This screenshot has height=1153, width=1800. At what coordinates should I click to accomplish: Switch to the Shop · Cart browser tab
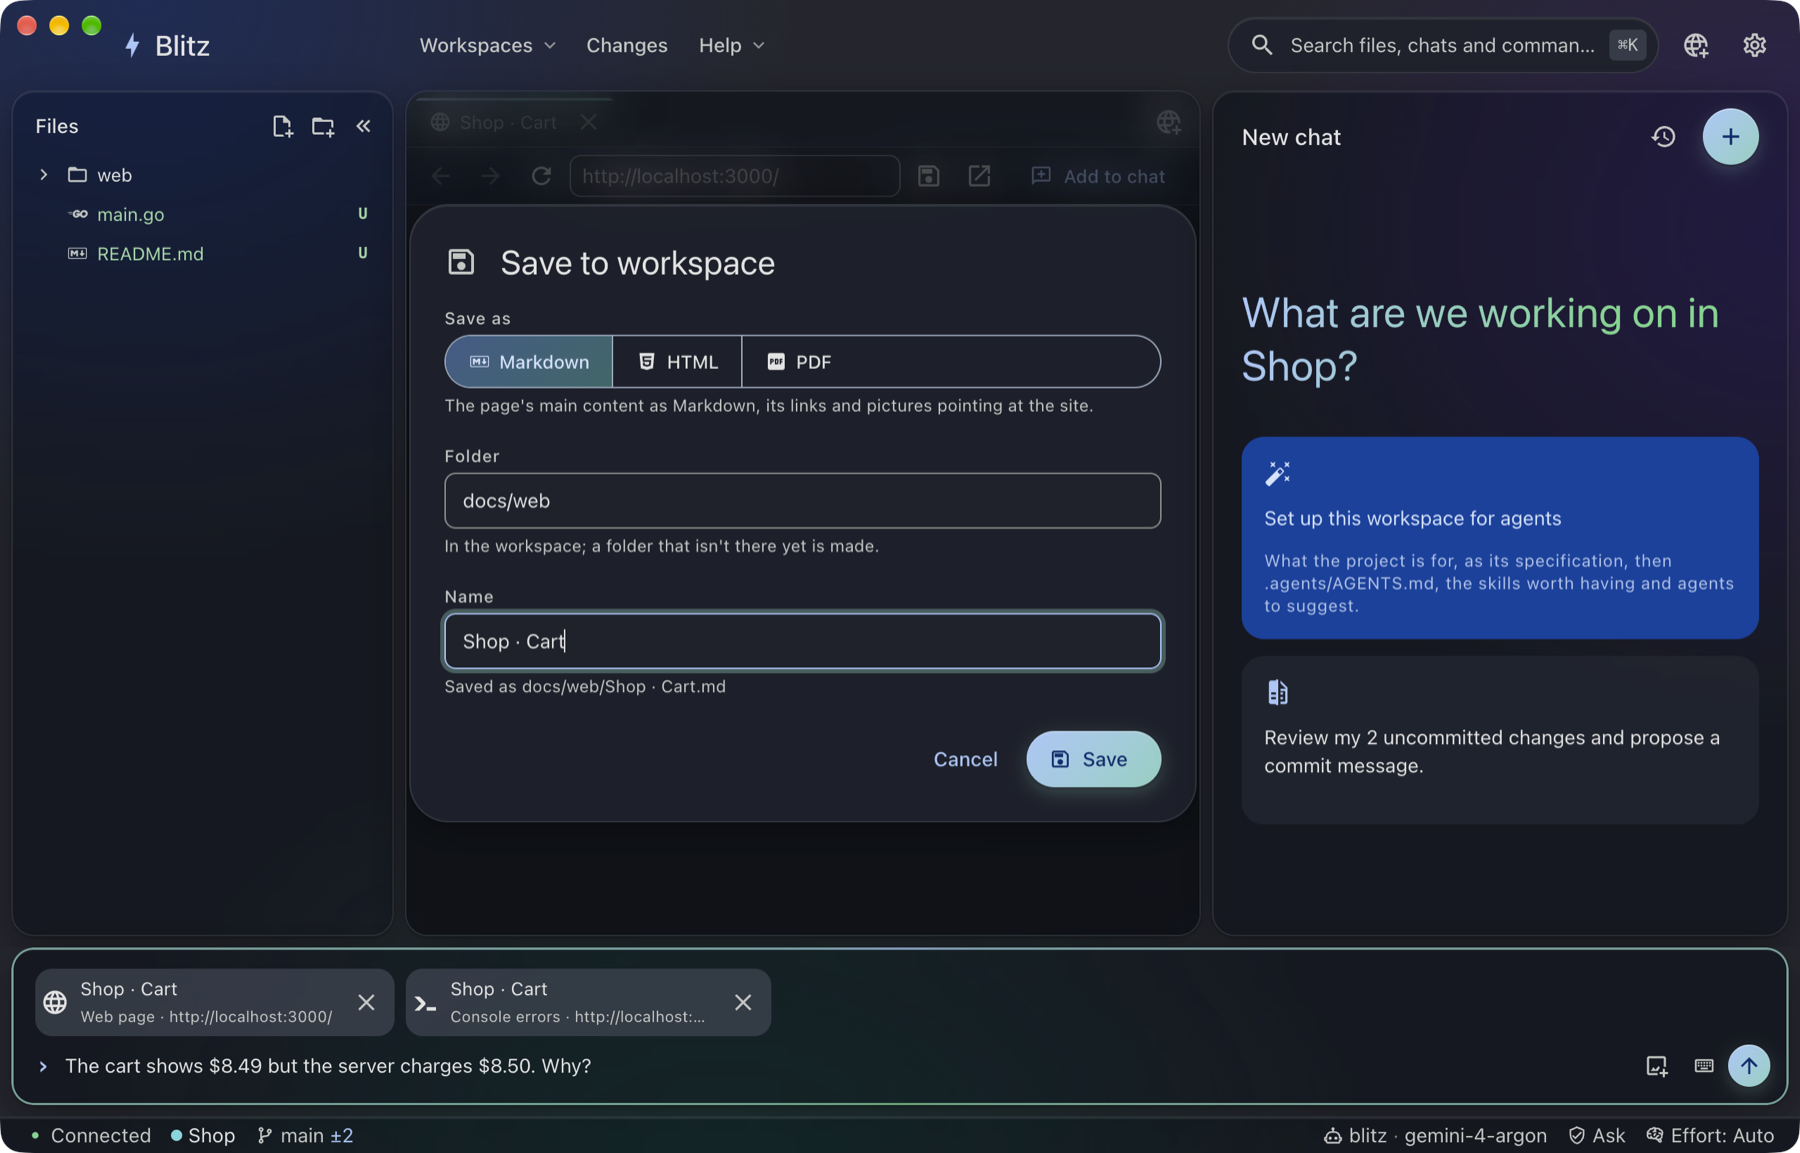pos(508,122)
